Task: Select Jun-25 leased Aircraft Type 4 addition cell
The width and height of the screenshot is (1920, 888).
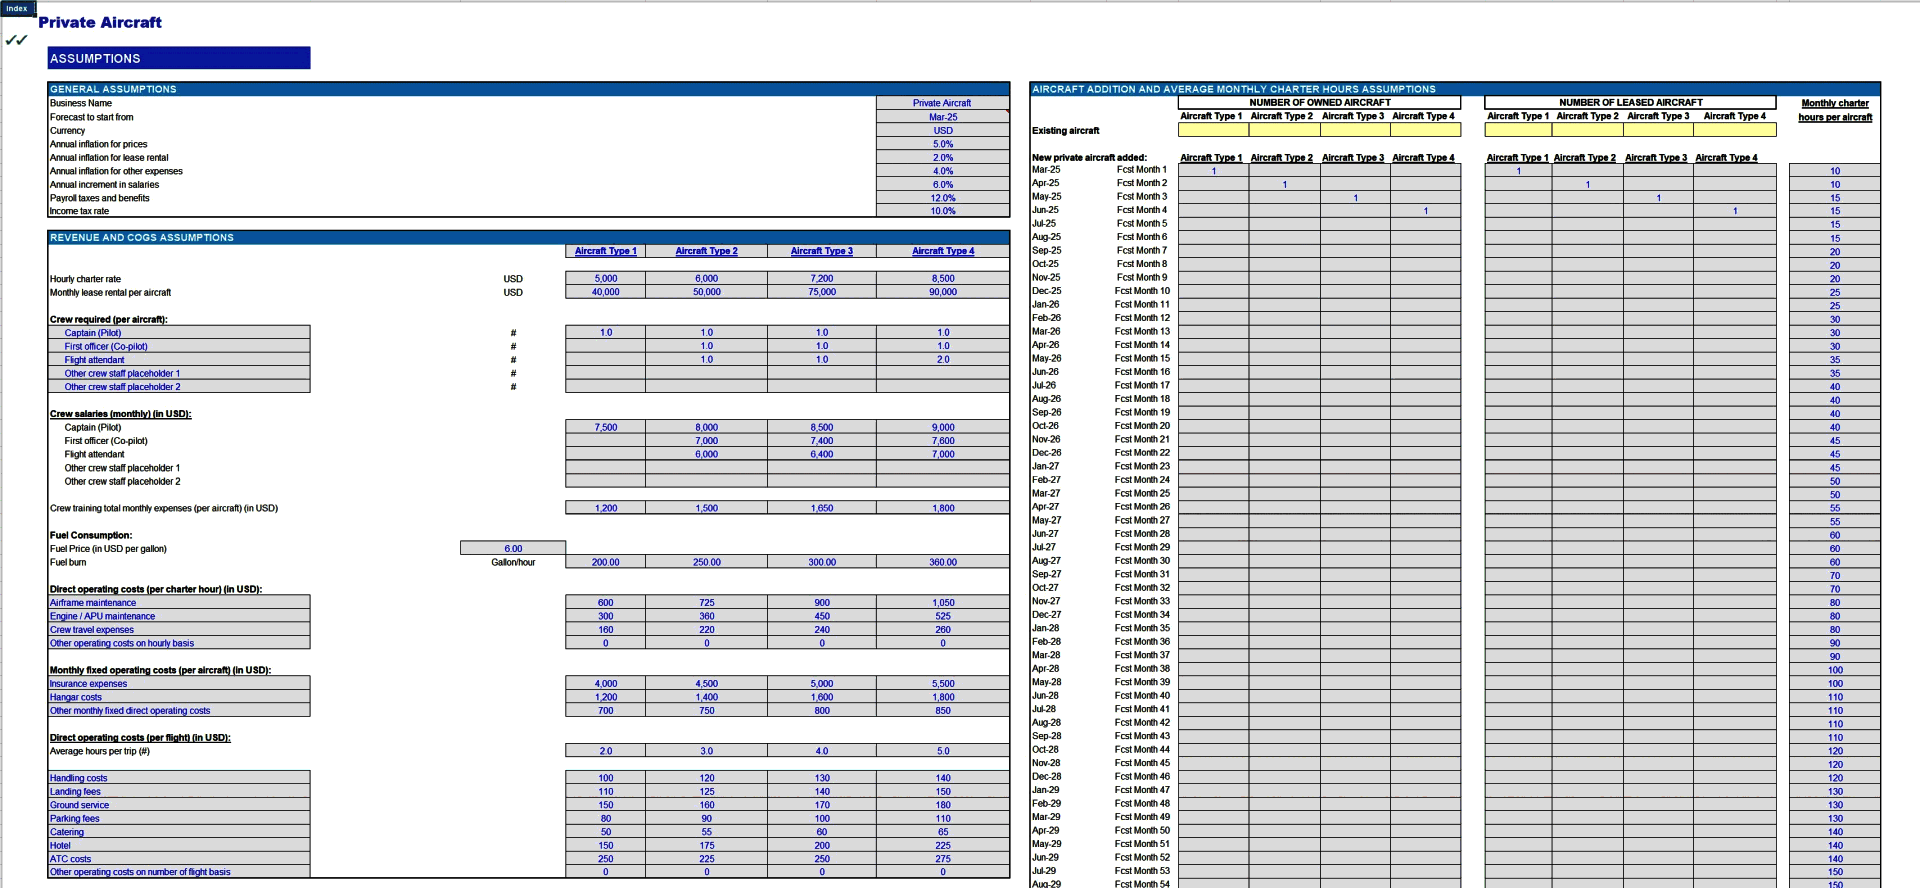Action: 1734,211
